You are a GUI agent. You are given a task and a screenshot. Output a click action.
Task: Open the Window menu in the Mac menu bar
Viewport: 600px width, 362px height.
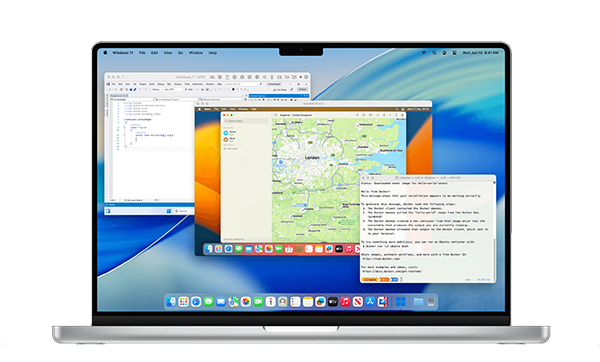[196, 53]
